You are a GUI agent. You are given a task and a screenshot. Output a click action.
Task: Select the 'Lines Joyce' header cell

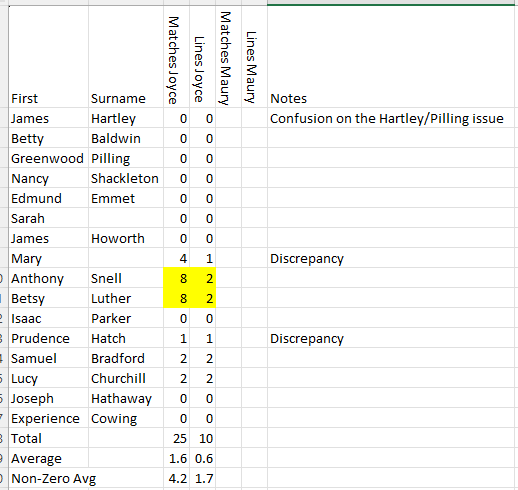coord(203,57)
